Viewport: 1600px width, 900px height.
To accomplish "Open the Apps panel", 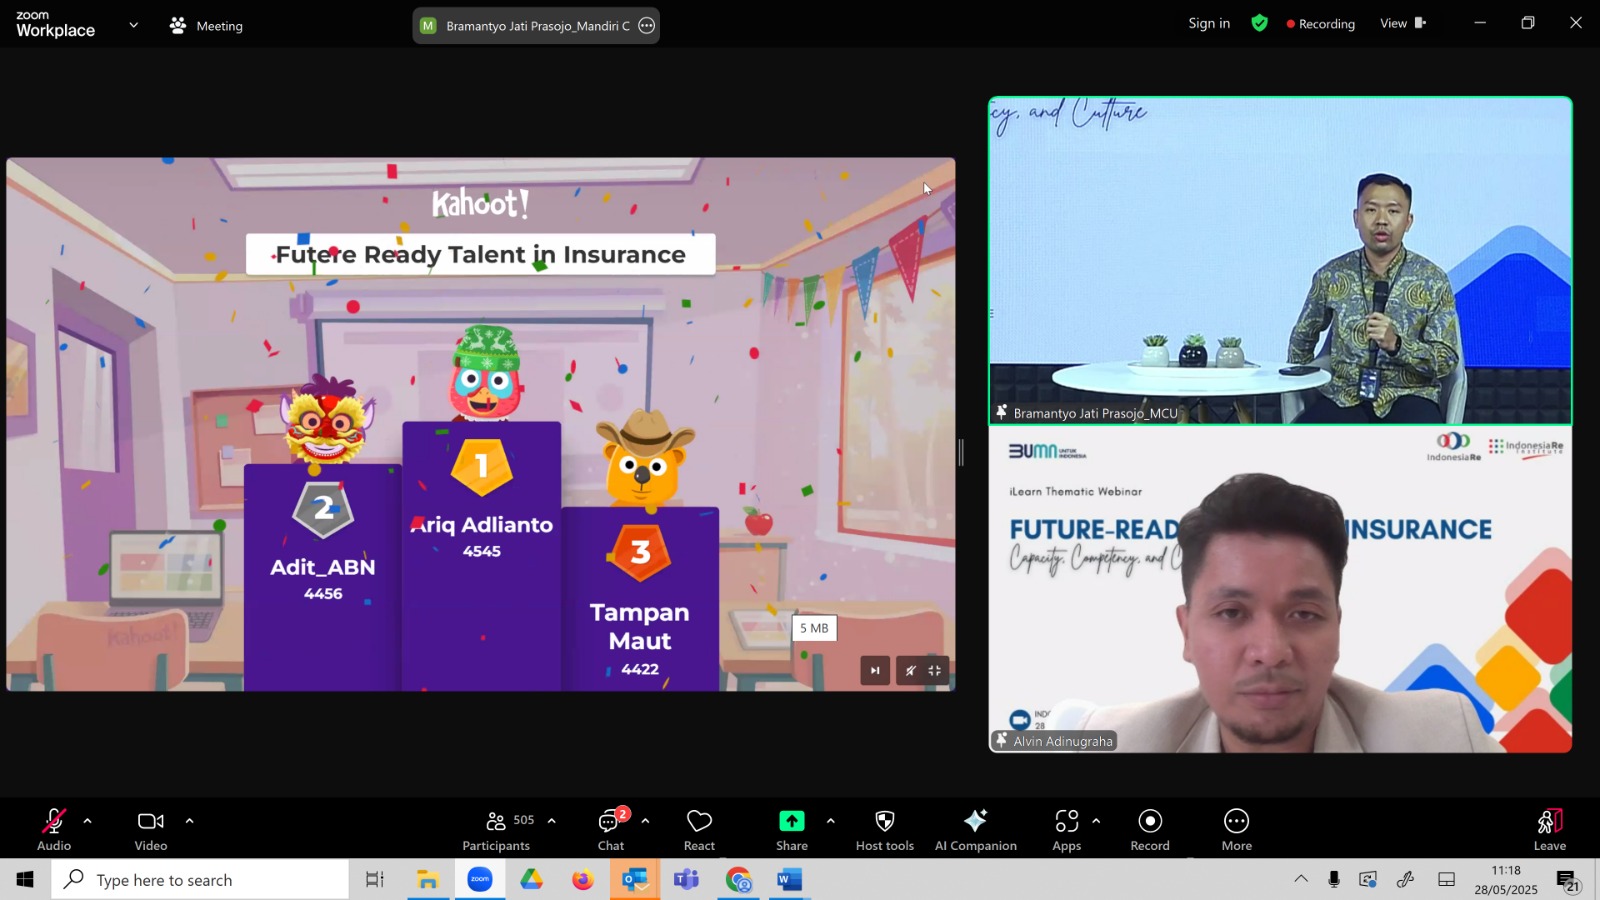I will click(1066, 829).
